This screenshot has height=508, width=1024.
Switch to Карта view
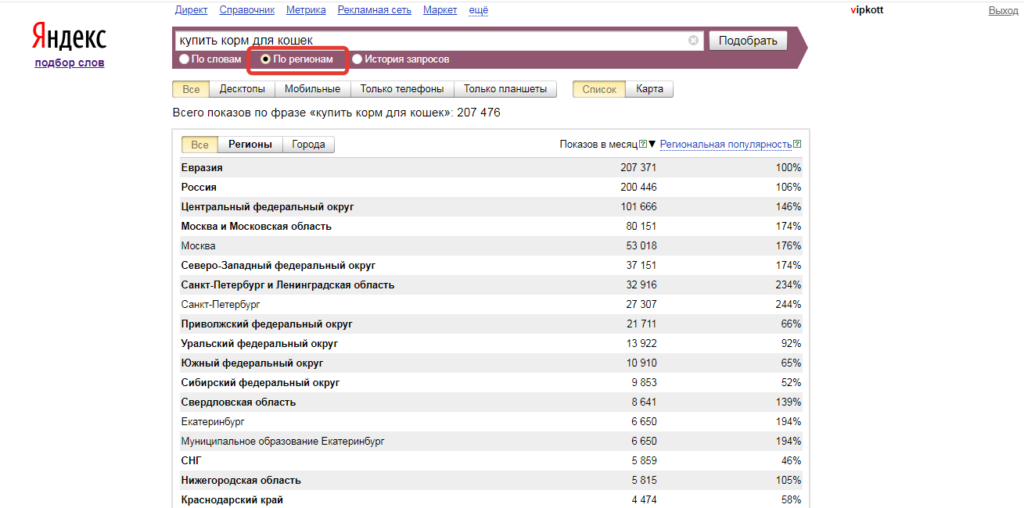click(x=649, y=89)
